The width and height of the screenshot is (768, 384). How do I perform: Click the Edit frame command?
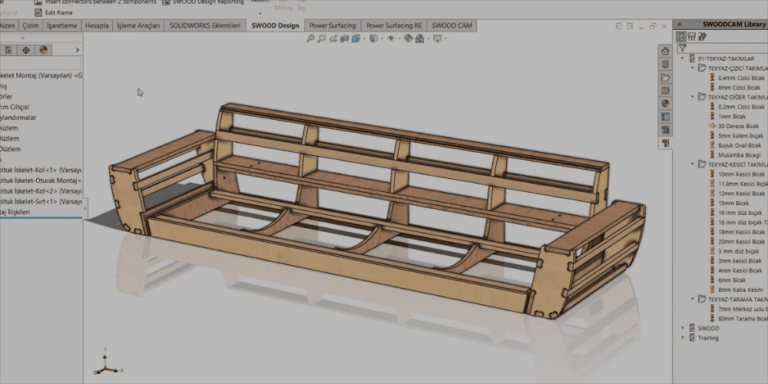(x=53, y=13)
